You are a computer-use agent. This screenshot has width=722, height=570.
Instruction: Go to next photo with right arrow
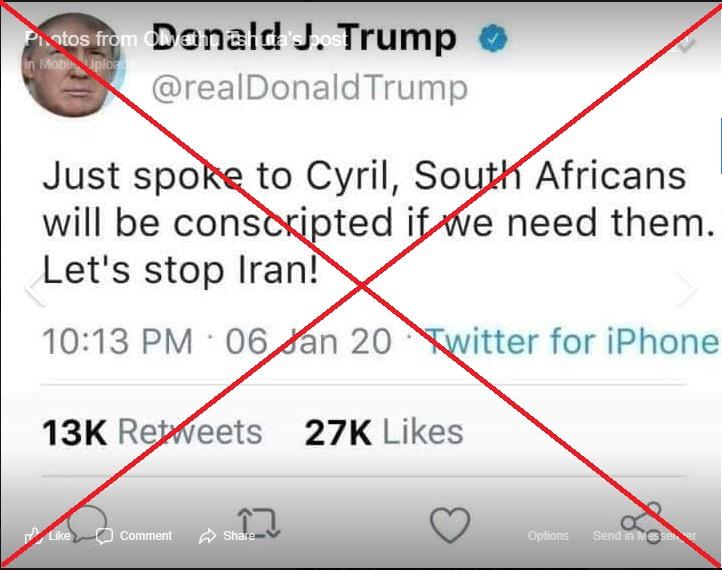(687, 289)
